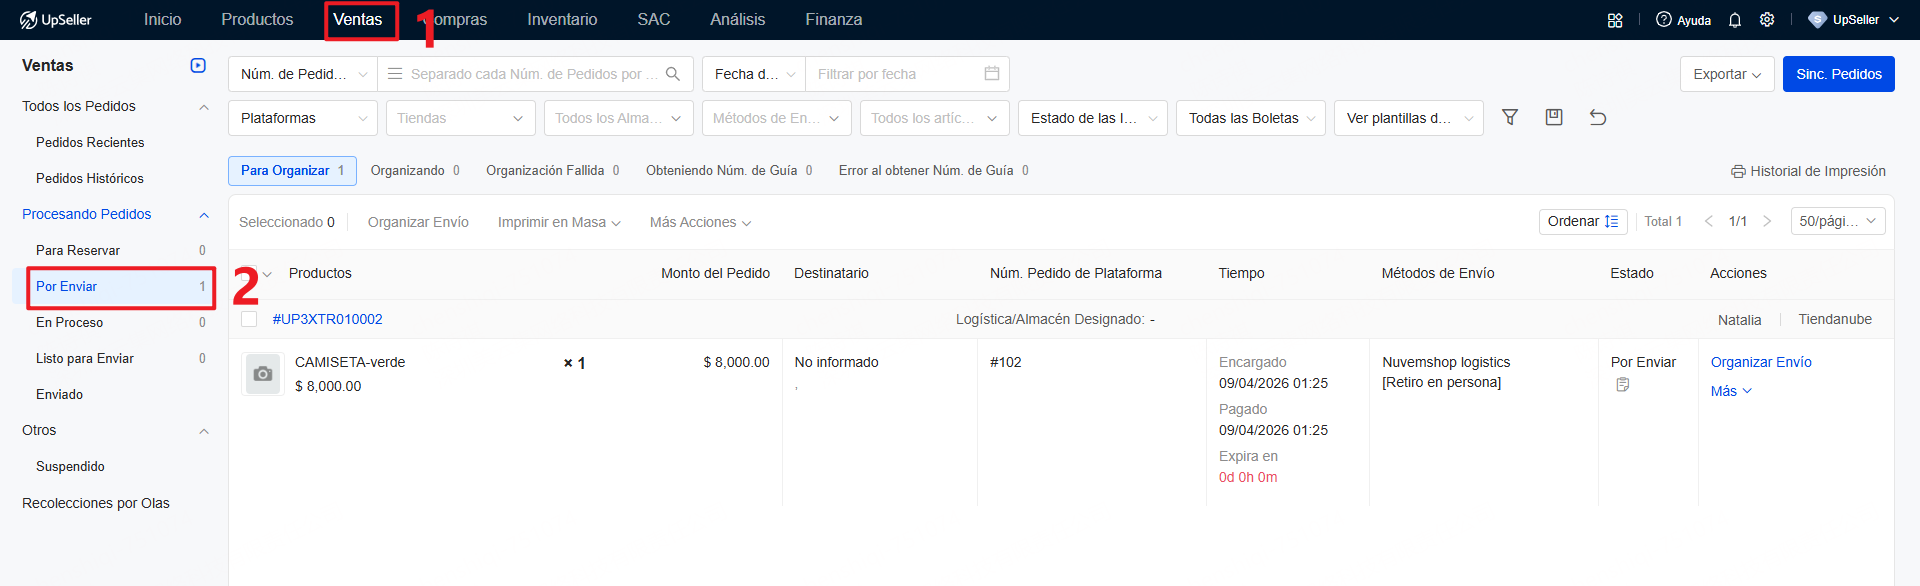Collapse the Ventas sidebar panel icon

click(x=198, y=66)
